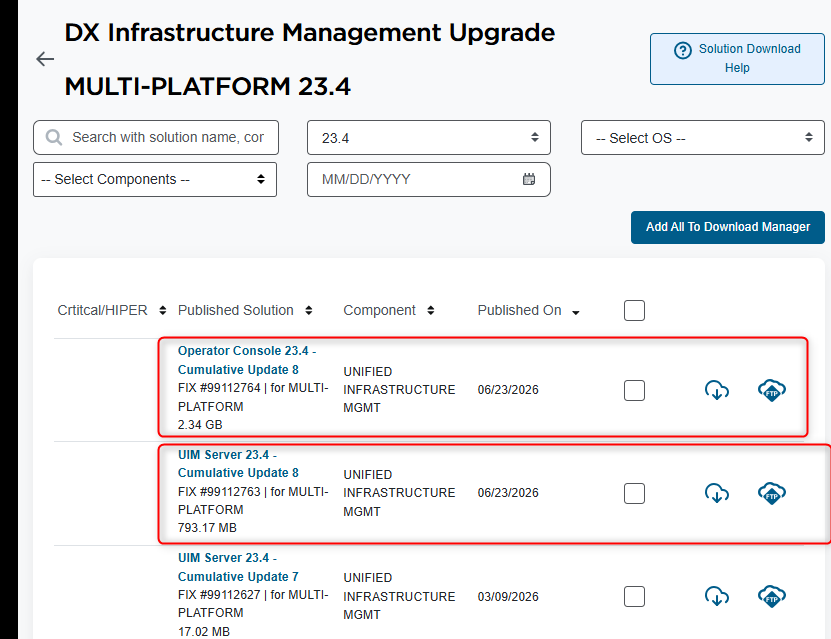Screen dimensions: 831x639
Task: Click FIX #99112627 text
Action: point(219,595)
